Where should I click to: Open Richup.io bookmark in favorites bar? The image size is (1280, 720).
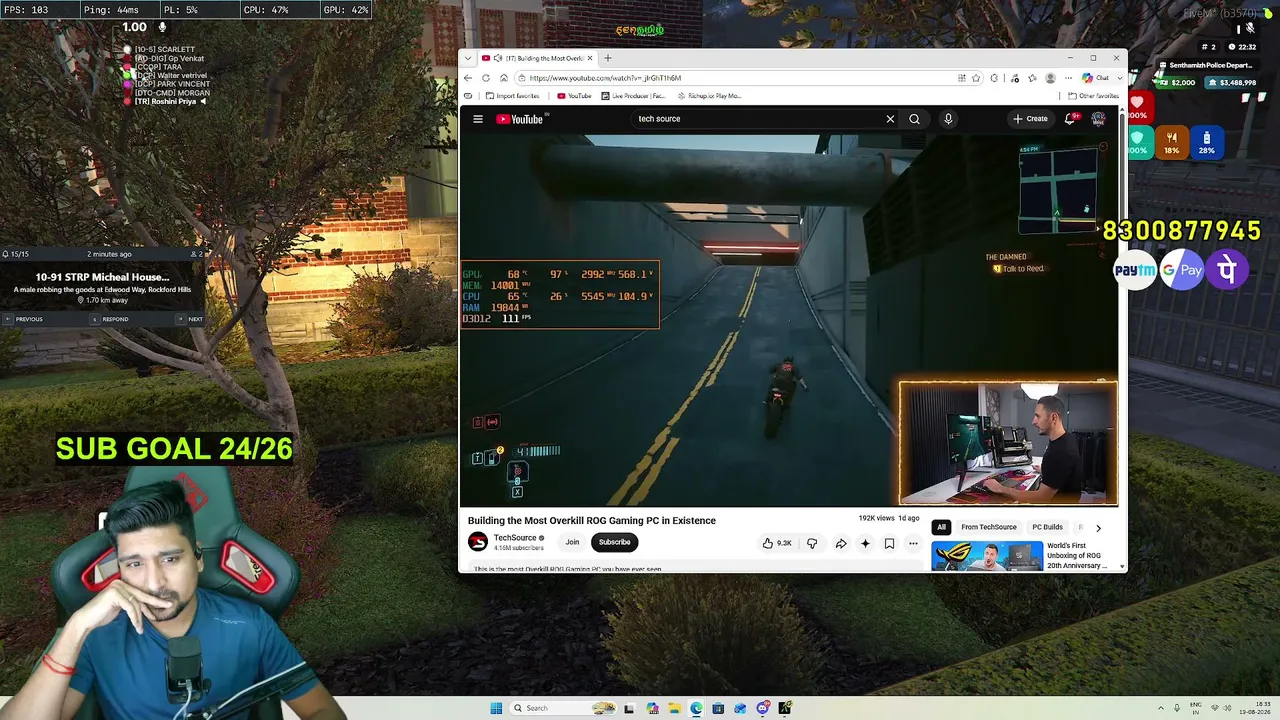pyautogui.click(x=709, y=96)
